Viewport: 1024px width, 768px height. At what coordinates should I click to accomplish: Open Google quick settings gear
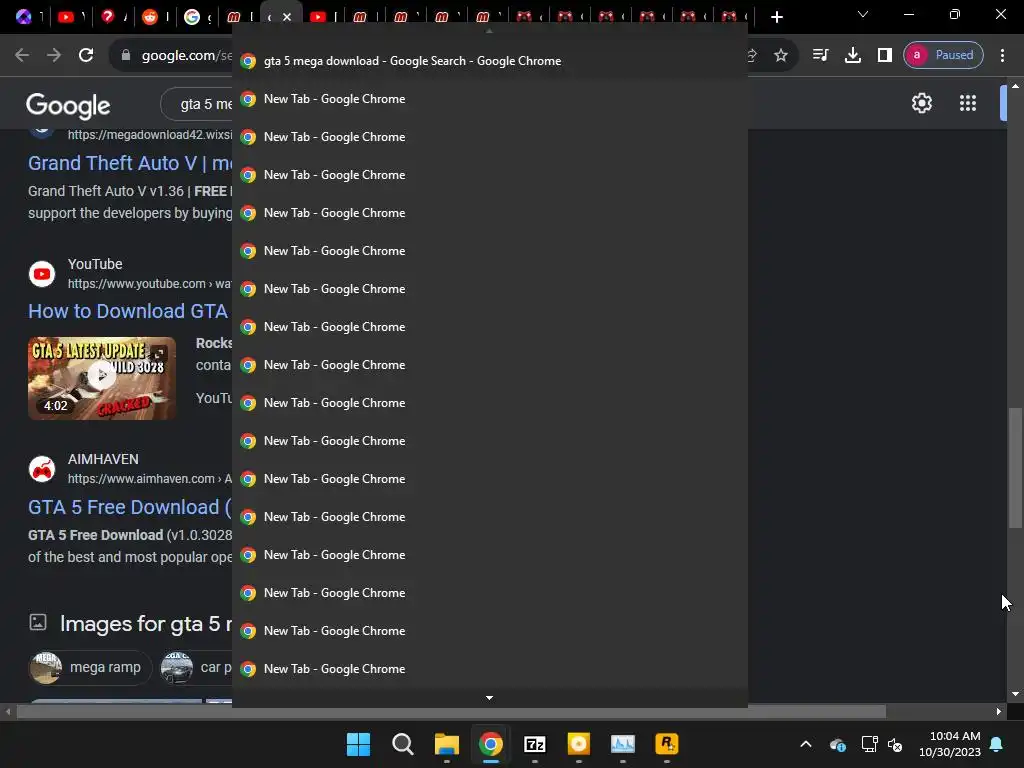[x=921, y=103]
